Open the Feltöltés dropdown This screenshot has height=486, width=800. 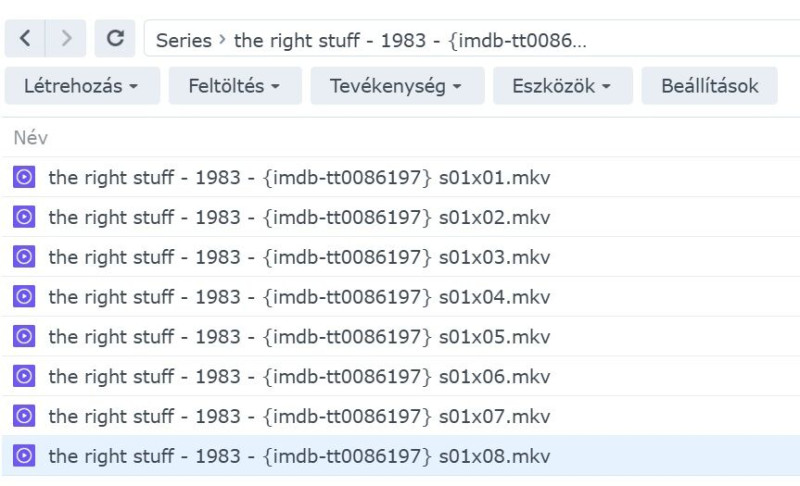pyautogui.click(x=235, y=86)
